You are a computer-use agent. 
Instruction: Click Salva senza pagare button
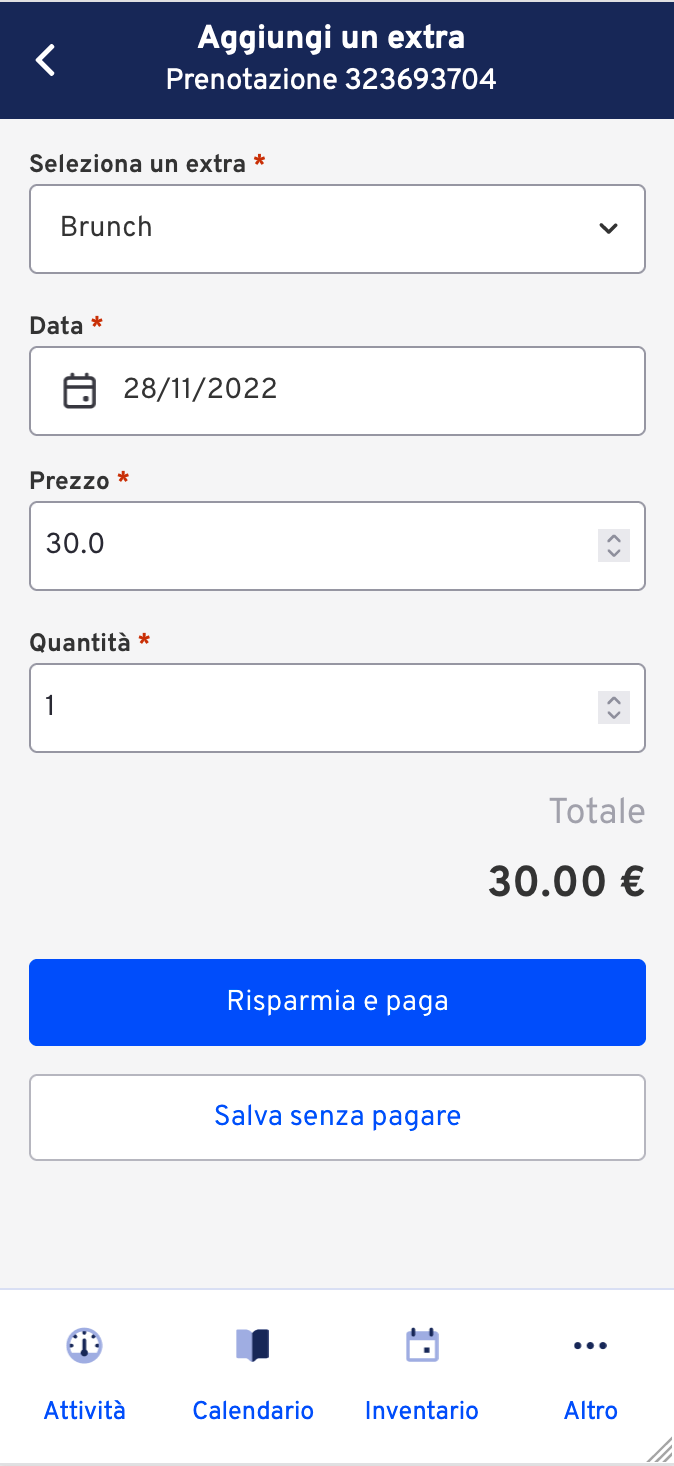[x=337, y=1117]
